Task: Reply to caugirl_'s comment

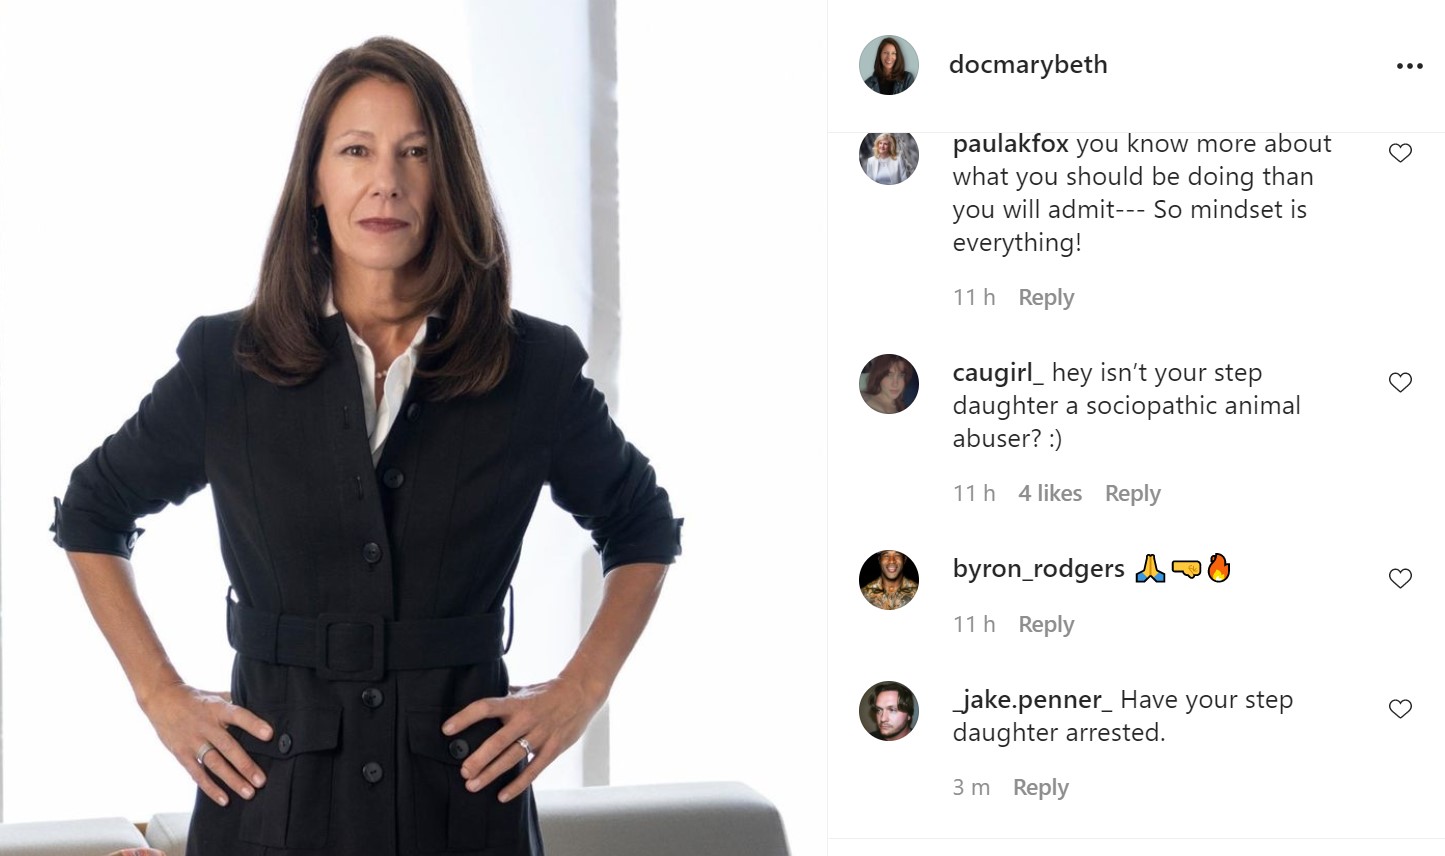Action: [1132, 494]
